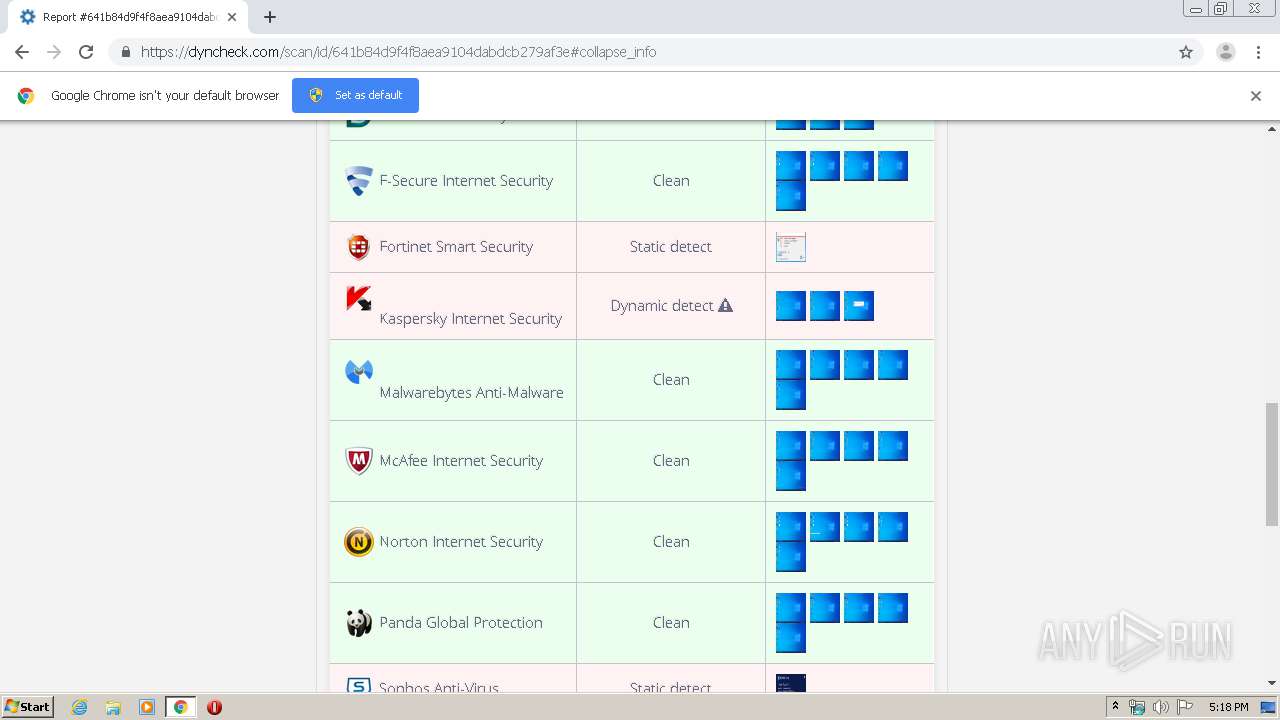Click the Dynamic detect result for Kaspersky
This screenshot has width=1280, height=720.
click(x=662, y=306)
